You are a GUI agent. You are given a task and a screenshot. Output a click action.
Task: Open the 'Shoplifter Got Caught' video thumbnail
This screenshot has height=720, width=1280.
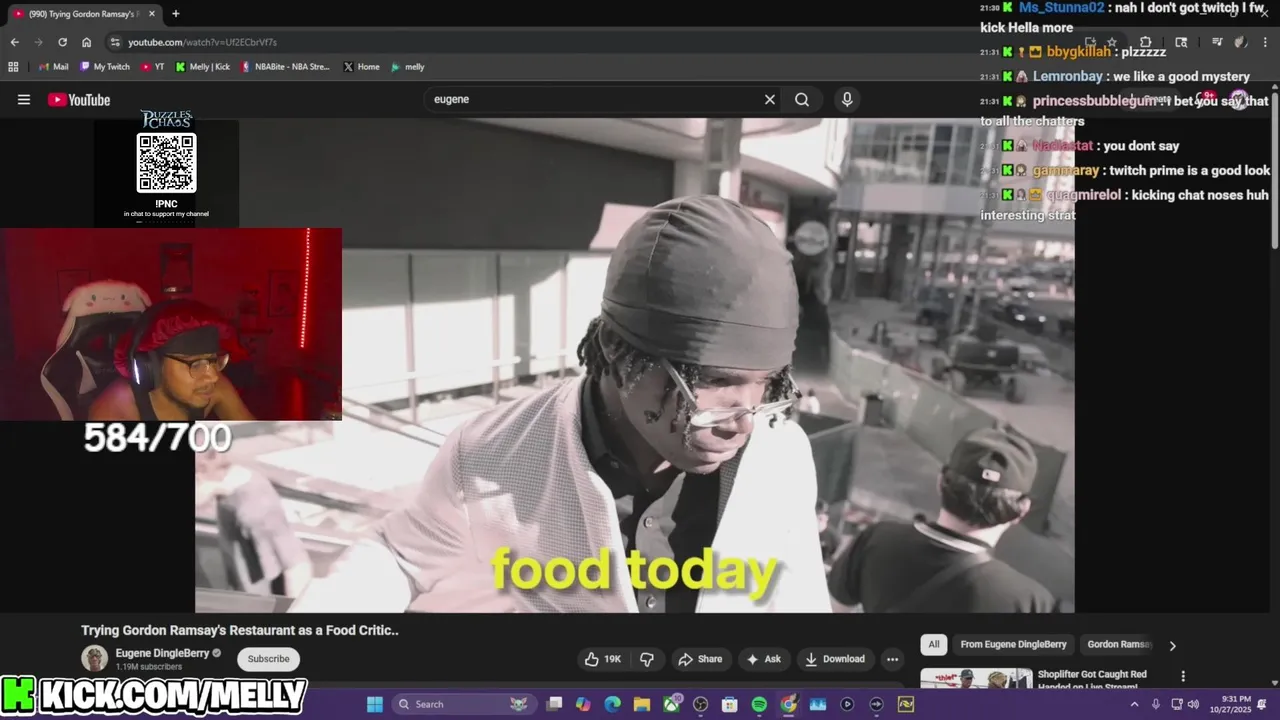pos(976,678)
